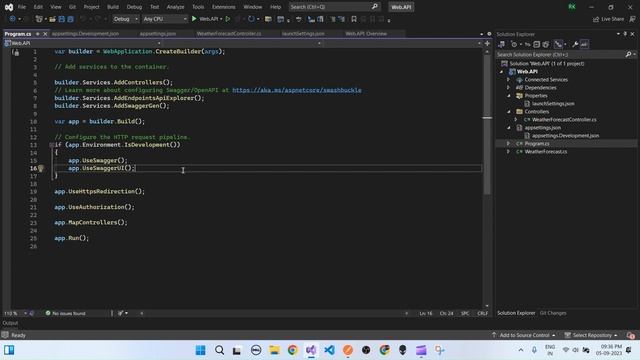The image size is (640, 360).
Task: Expand Connected Services node
Action: pos(509,80)
